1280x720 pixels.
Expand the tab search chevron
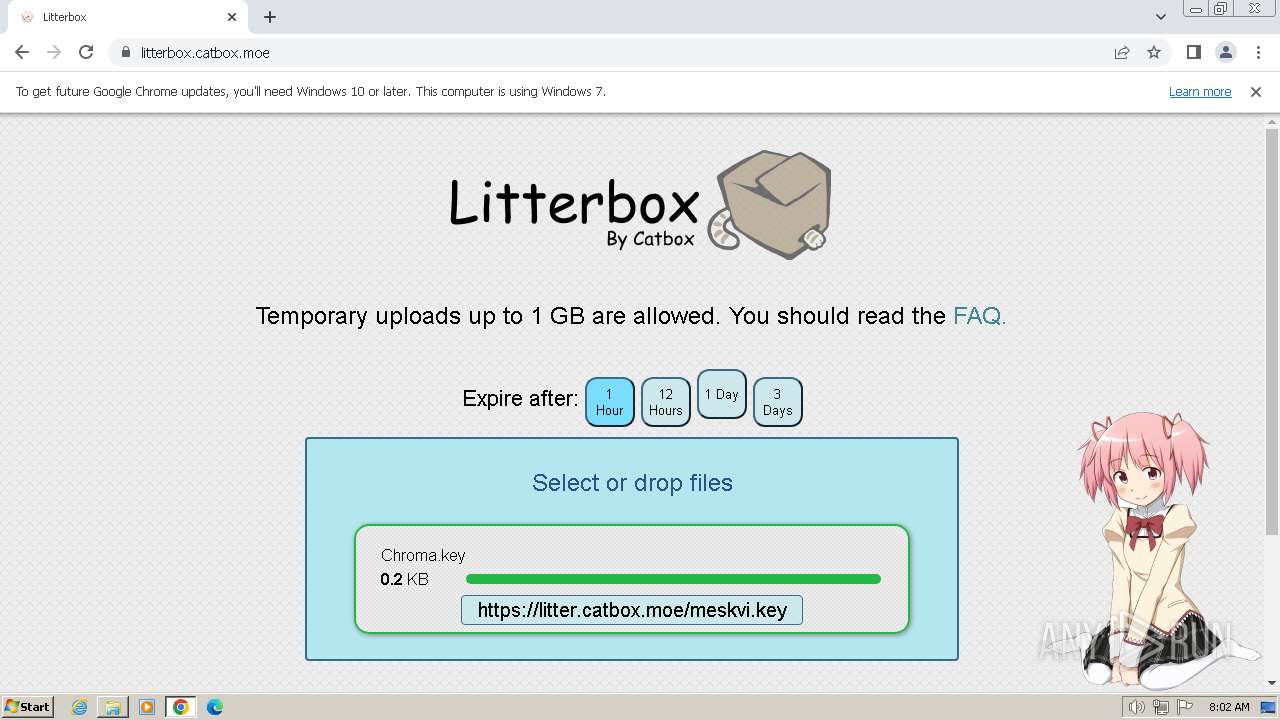1161,17
